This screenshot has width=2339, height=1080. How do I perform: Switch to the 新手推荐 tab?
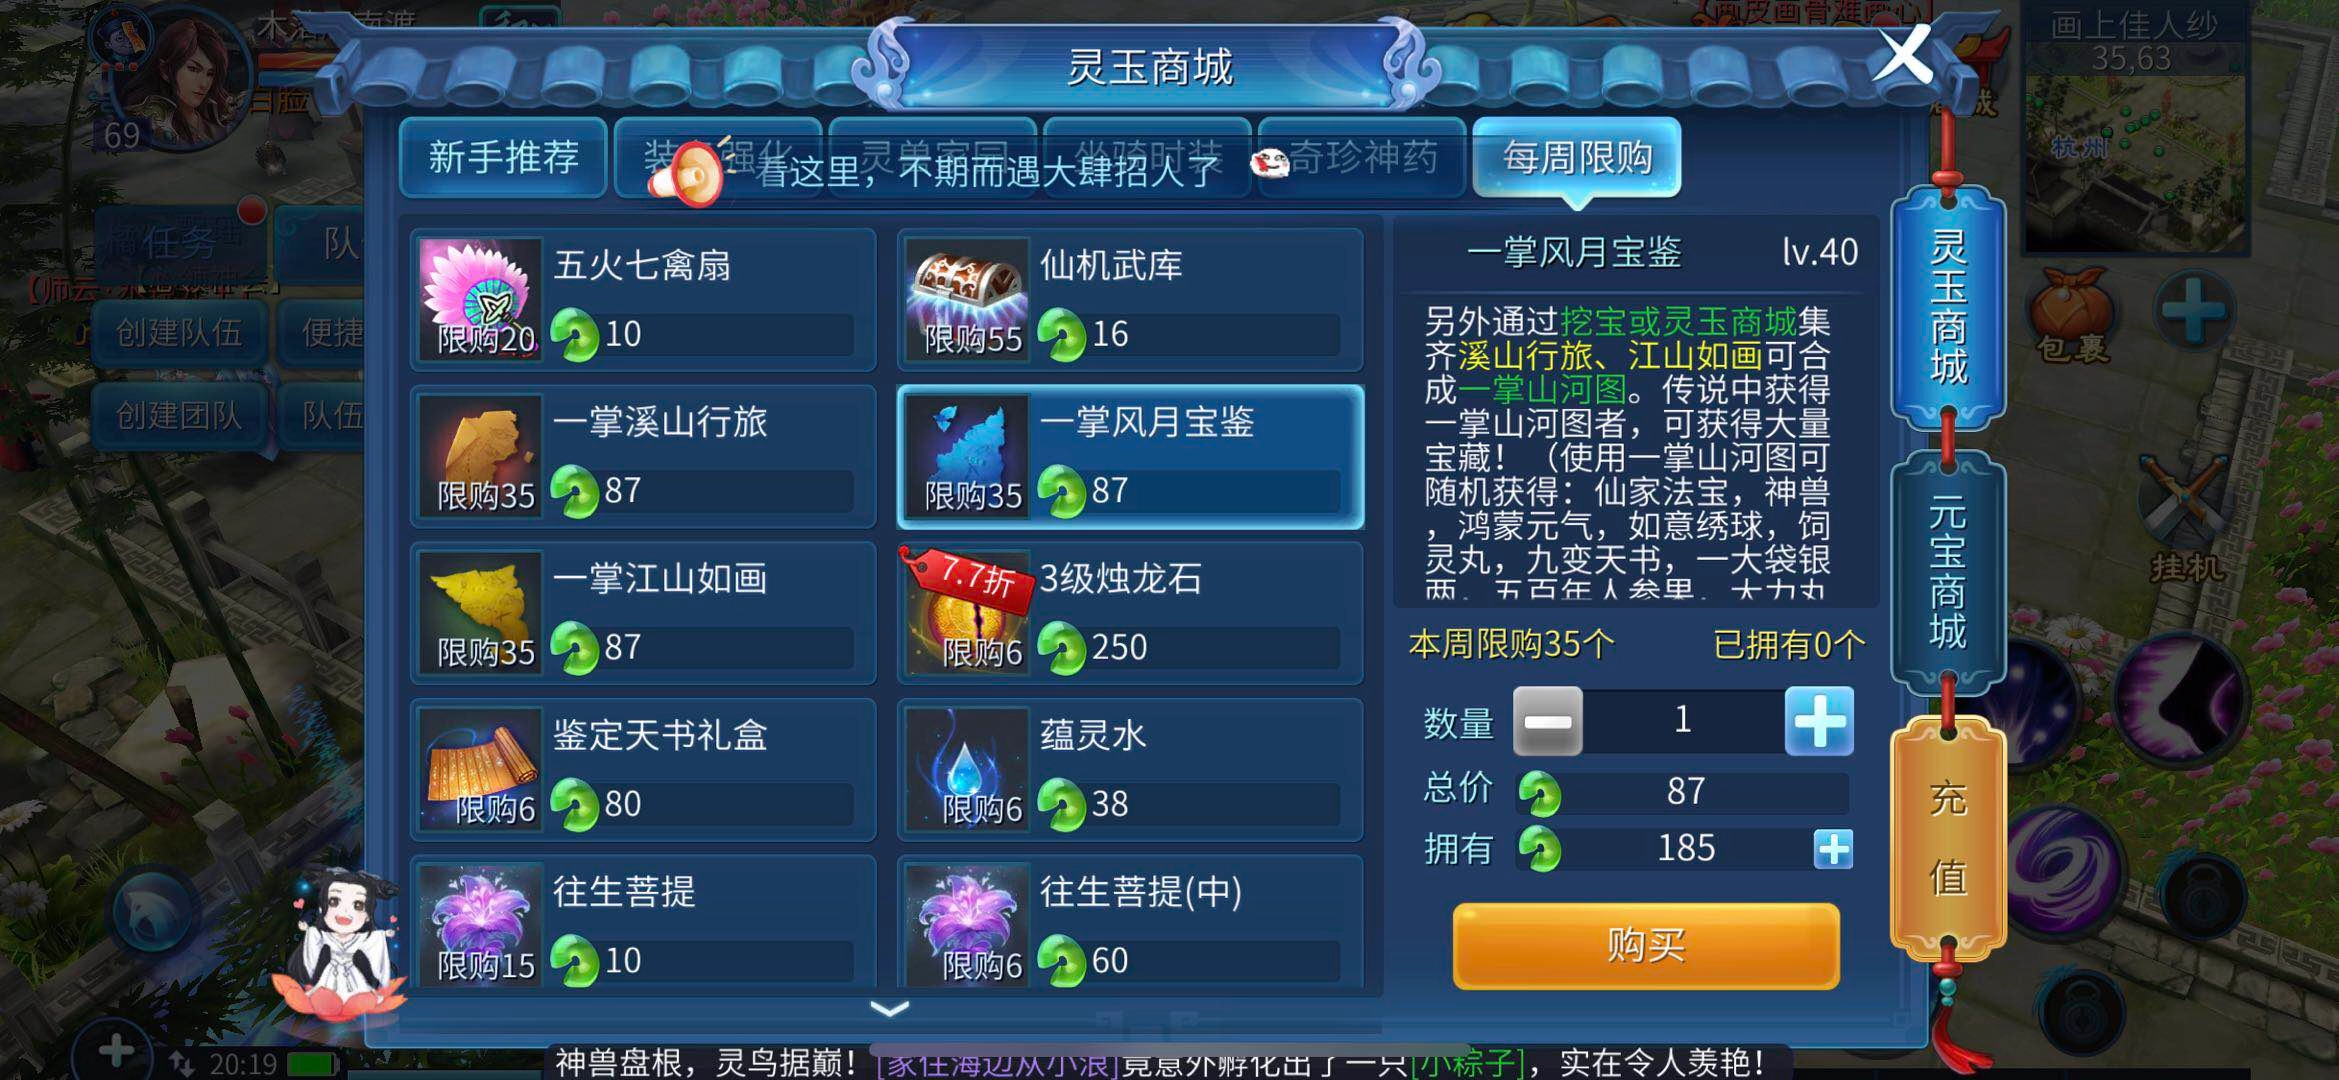tap(503, 157)
